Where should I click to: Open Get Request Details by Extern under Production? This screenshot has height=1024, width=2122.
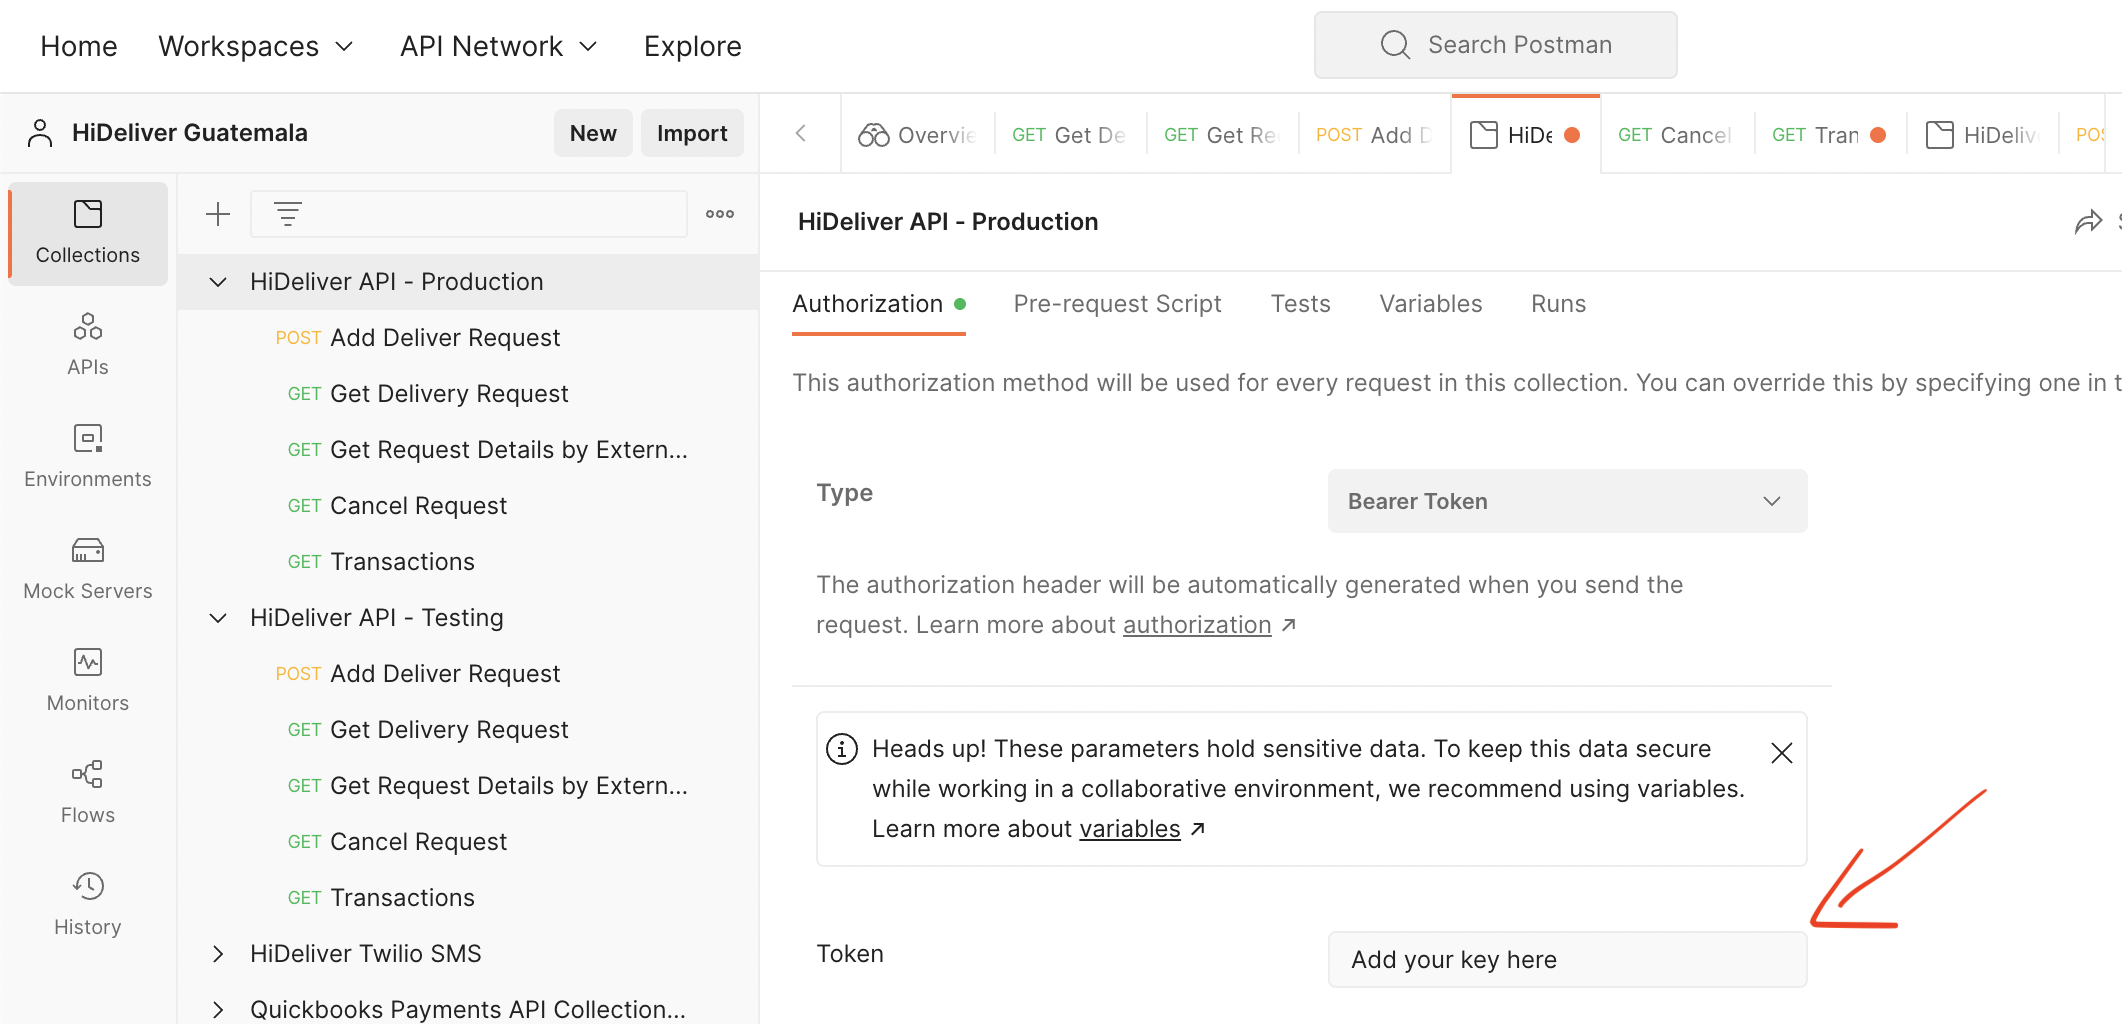(x=468, y=450)
